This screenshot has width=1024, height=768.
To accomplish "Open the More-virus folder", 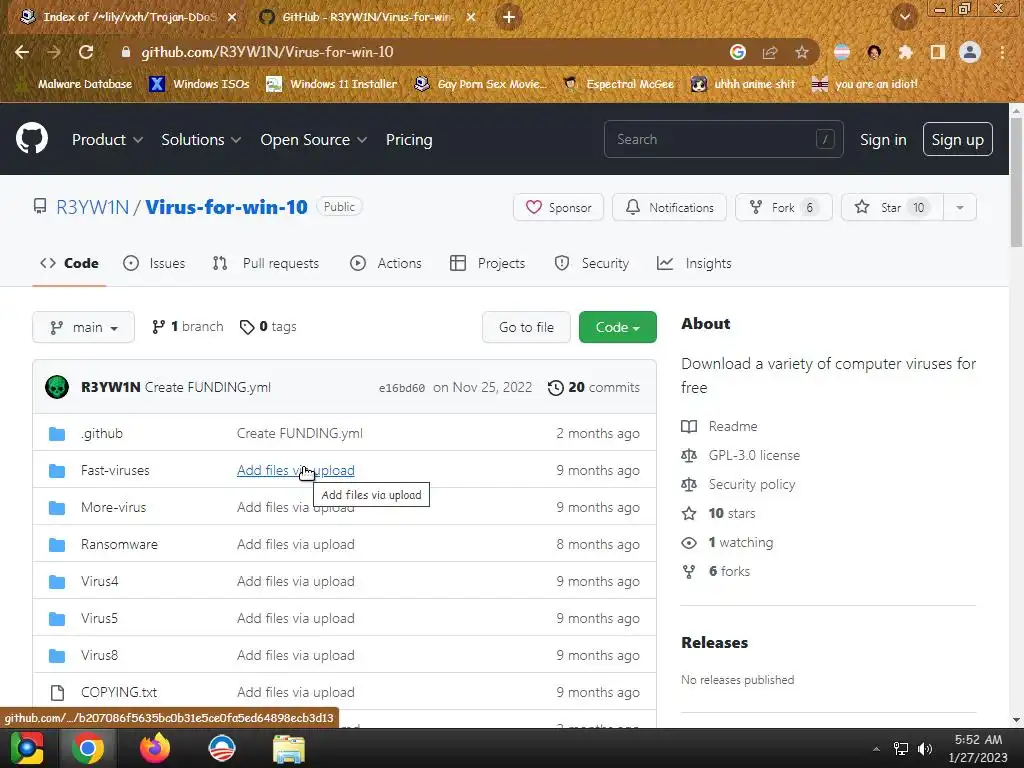I will [x=114, y=507].
